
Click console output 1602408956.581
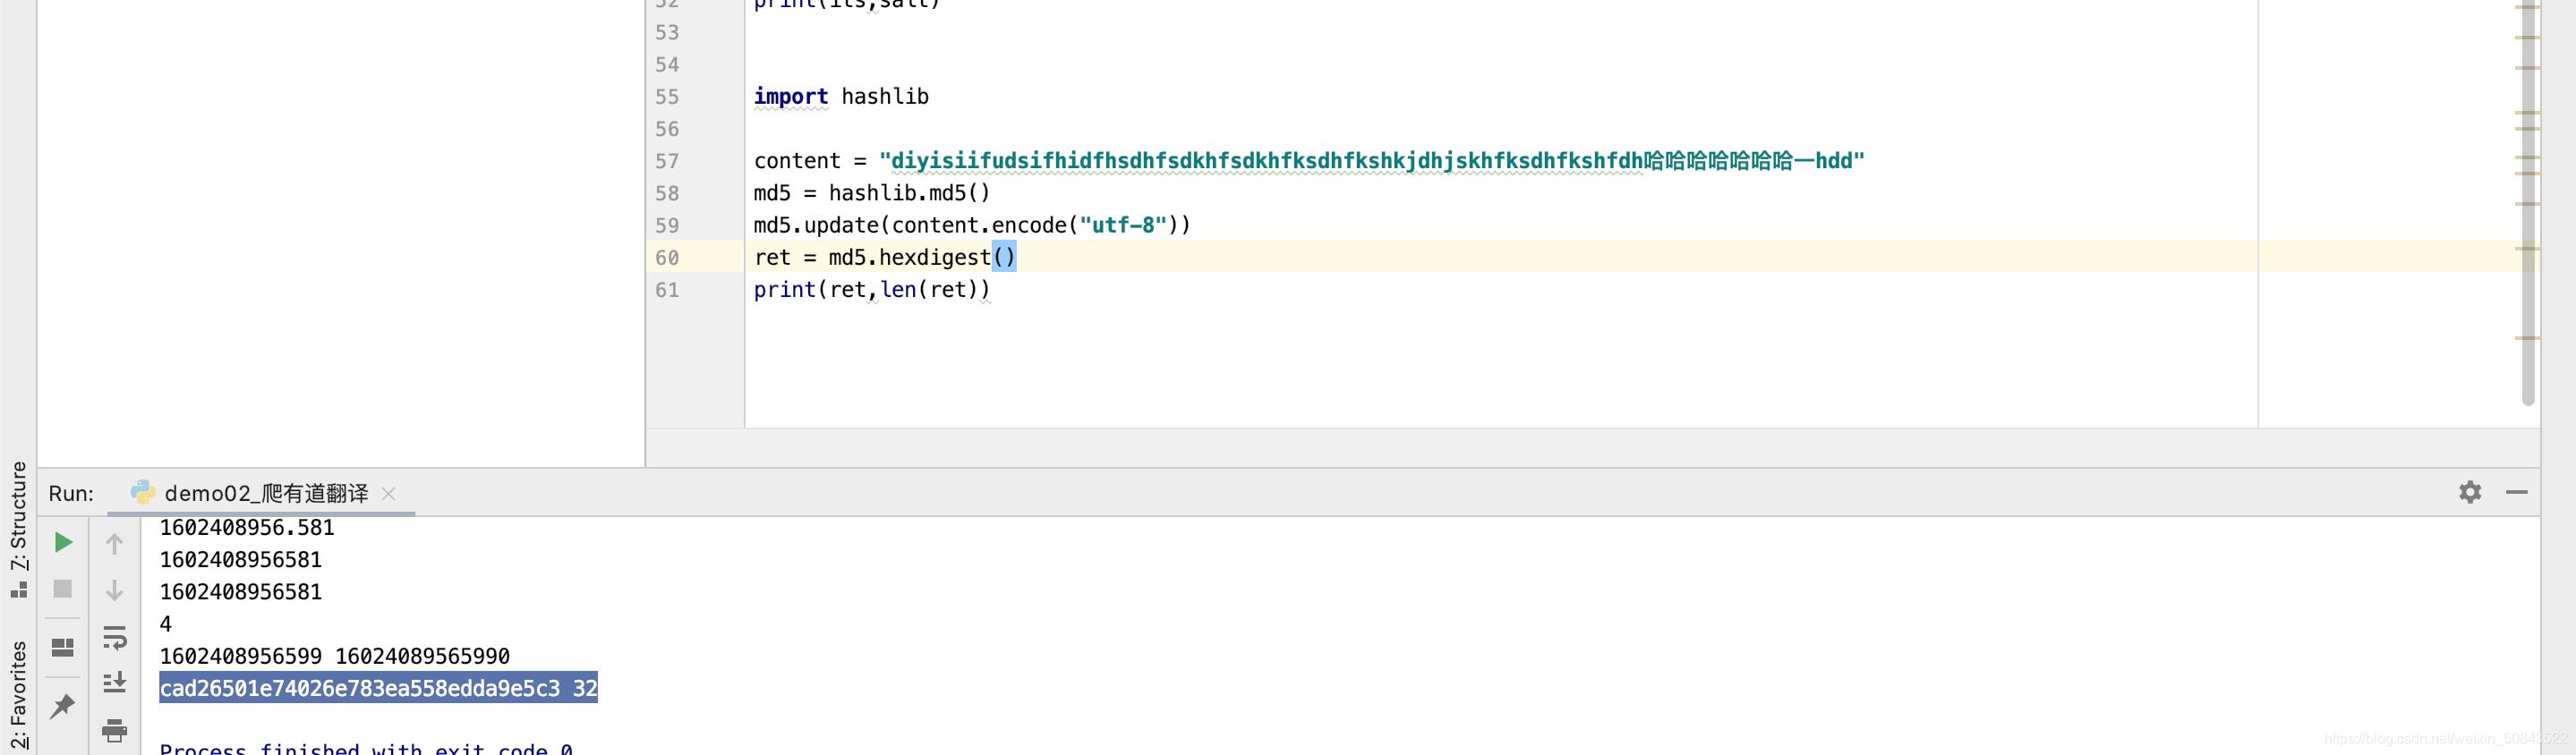[247, 527]
